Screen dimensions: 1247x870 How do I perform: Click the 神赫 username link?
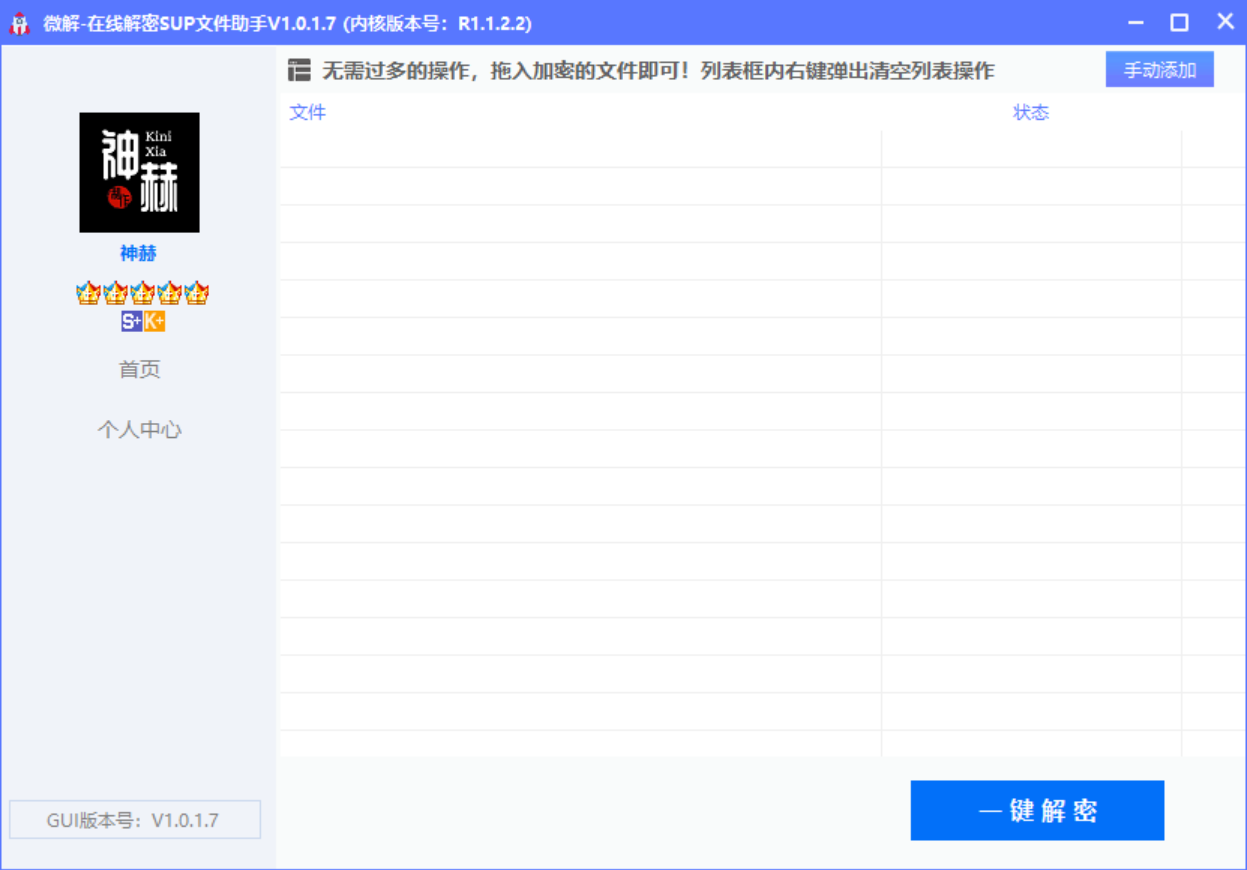139,254
